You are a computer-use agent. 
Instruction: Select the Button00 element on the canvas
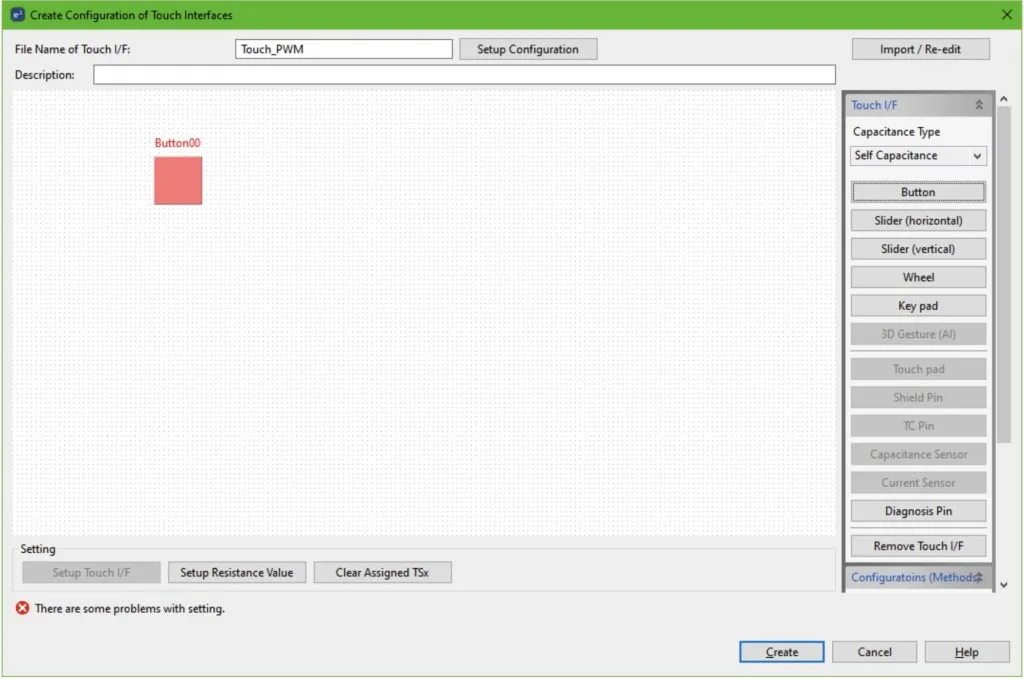tap(178, 181)
